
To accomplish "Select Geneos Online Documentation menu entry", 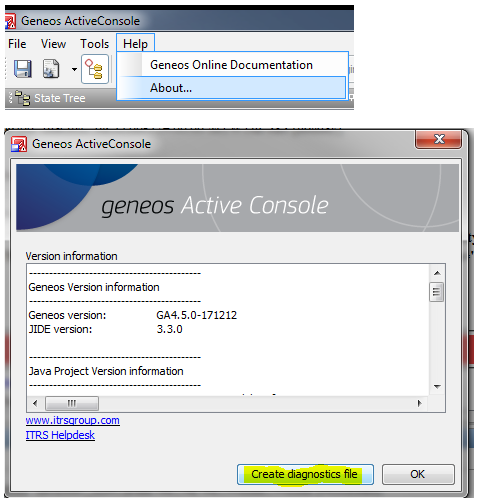I will click(232, 65).
